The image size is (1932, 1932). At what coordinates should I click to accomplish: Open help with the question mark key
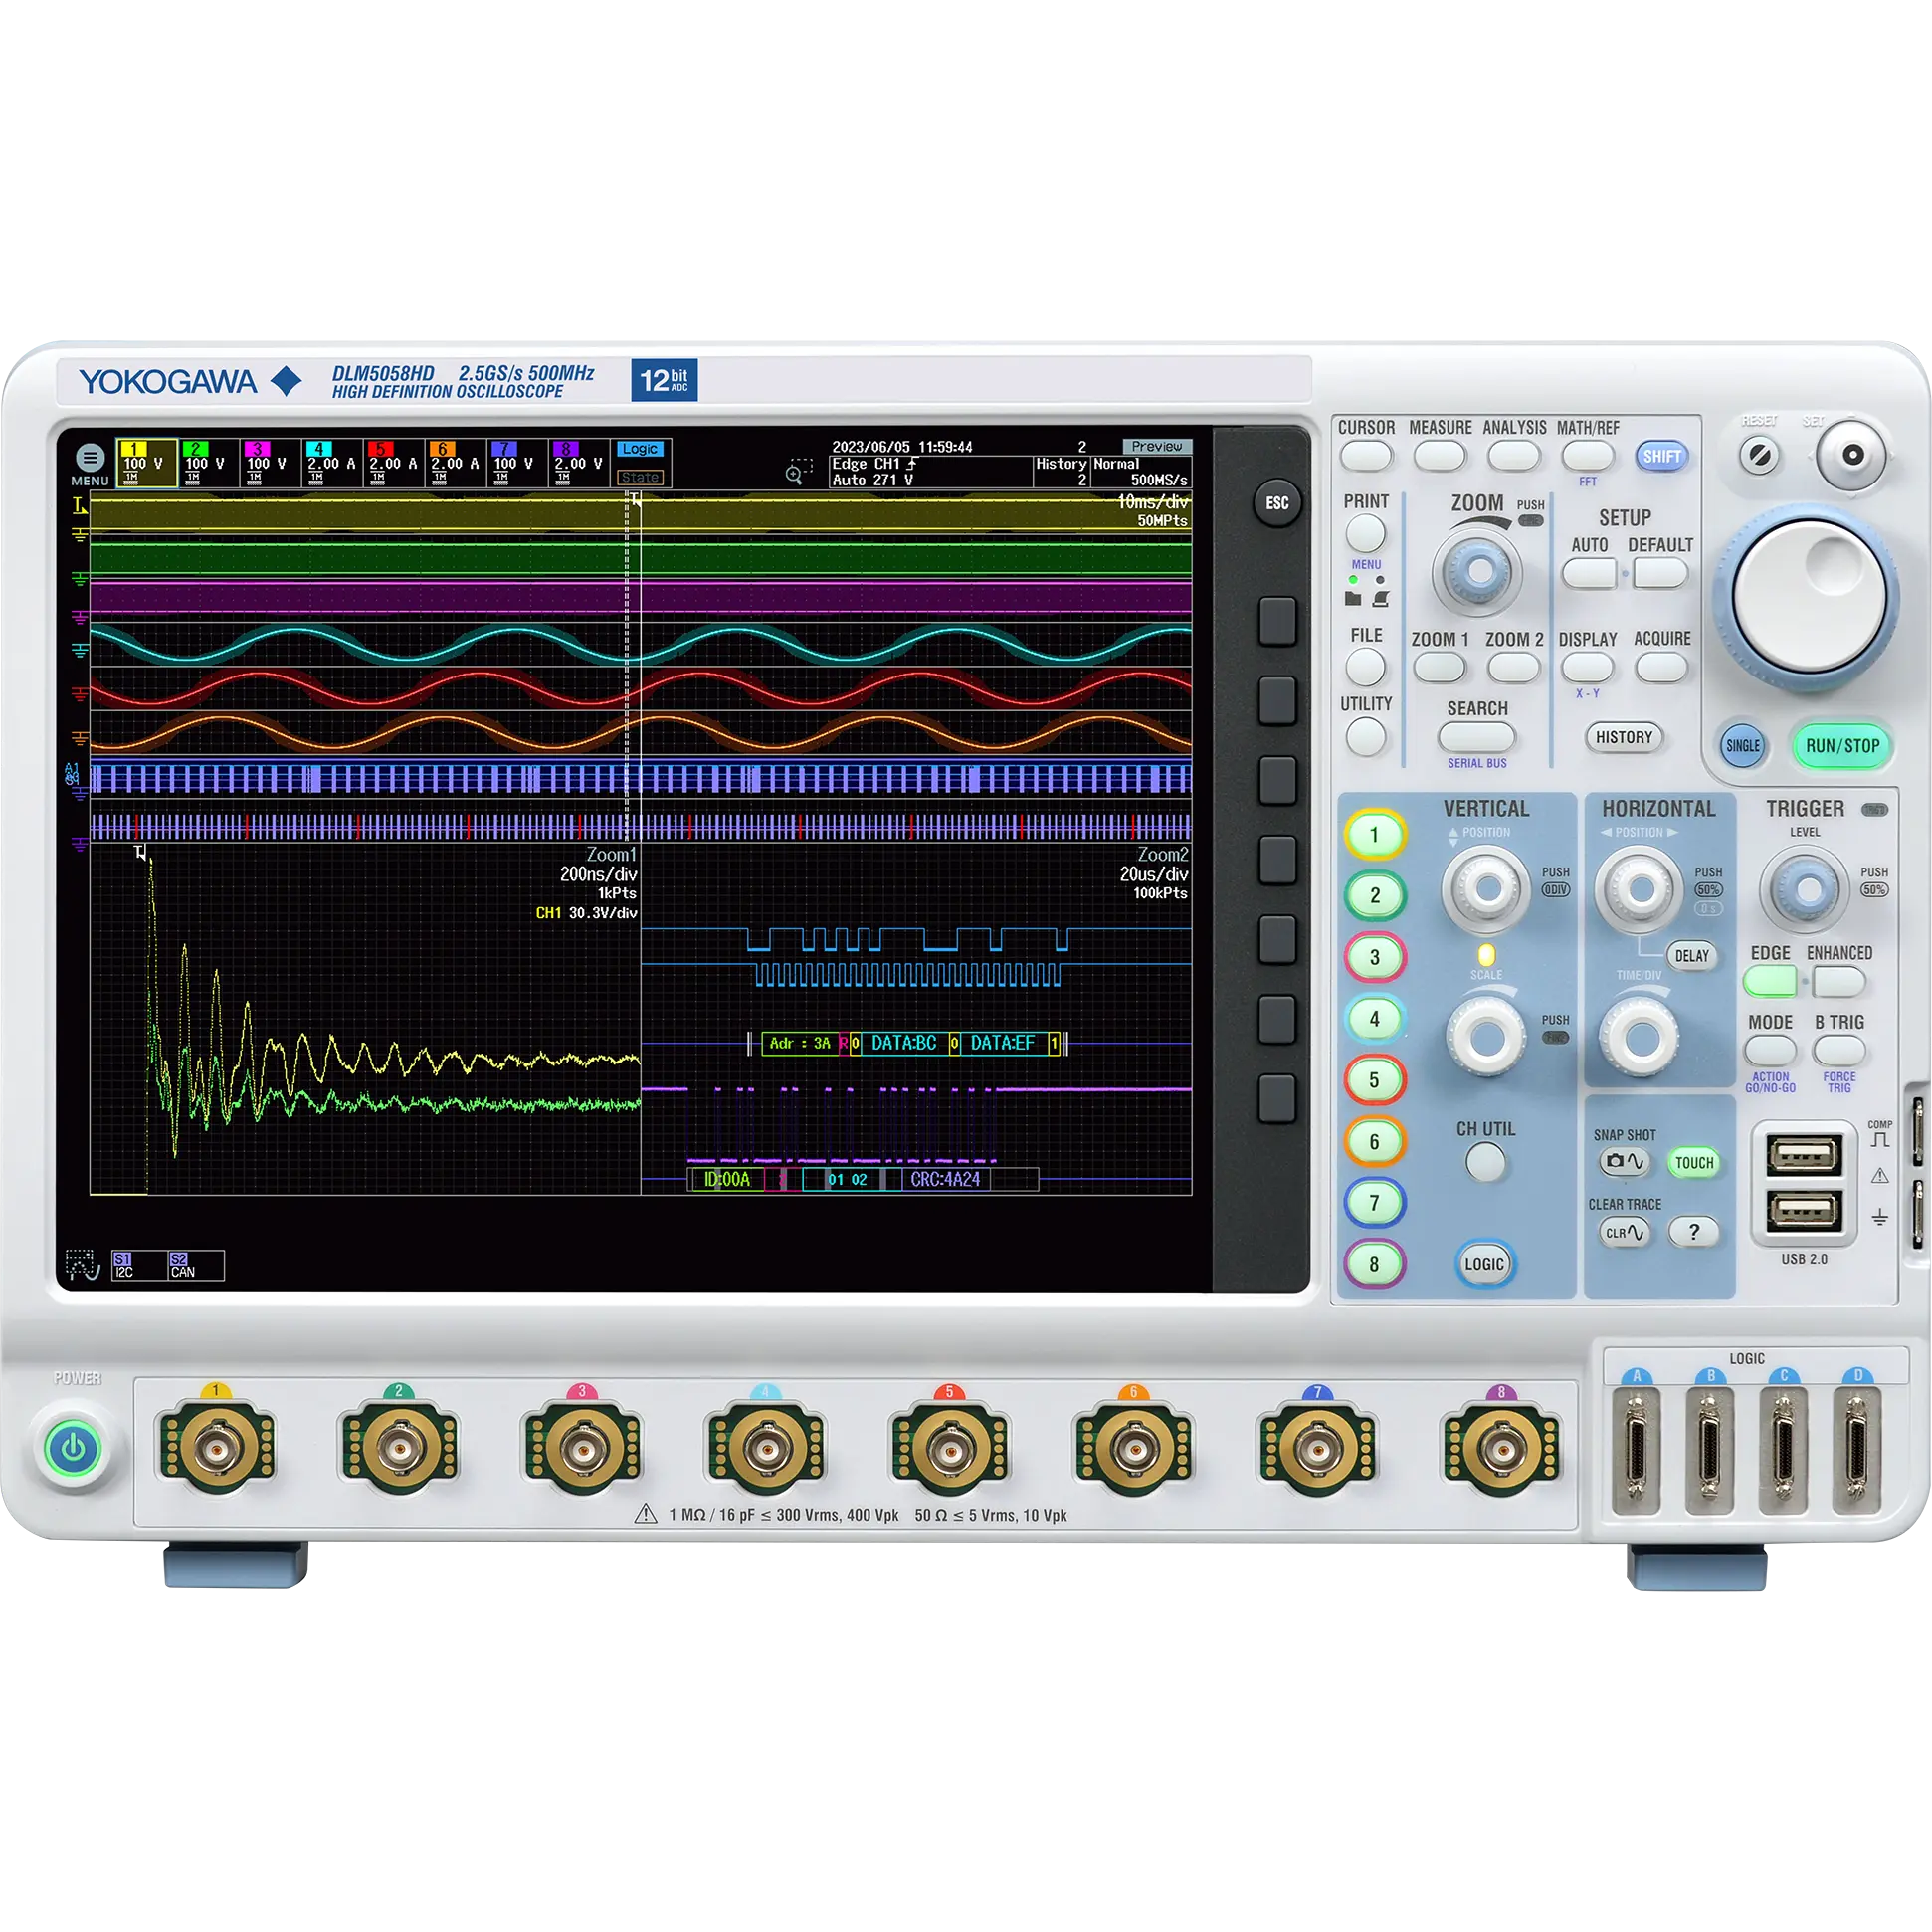coord(1693,1232)
